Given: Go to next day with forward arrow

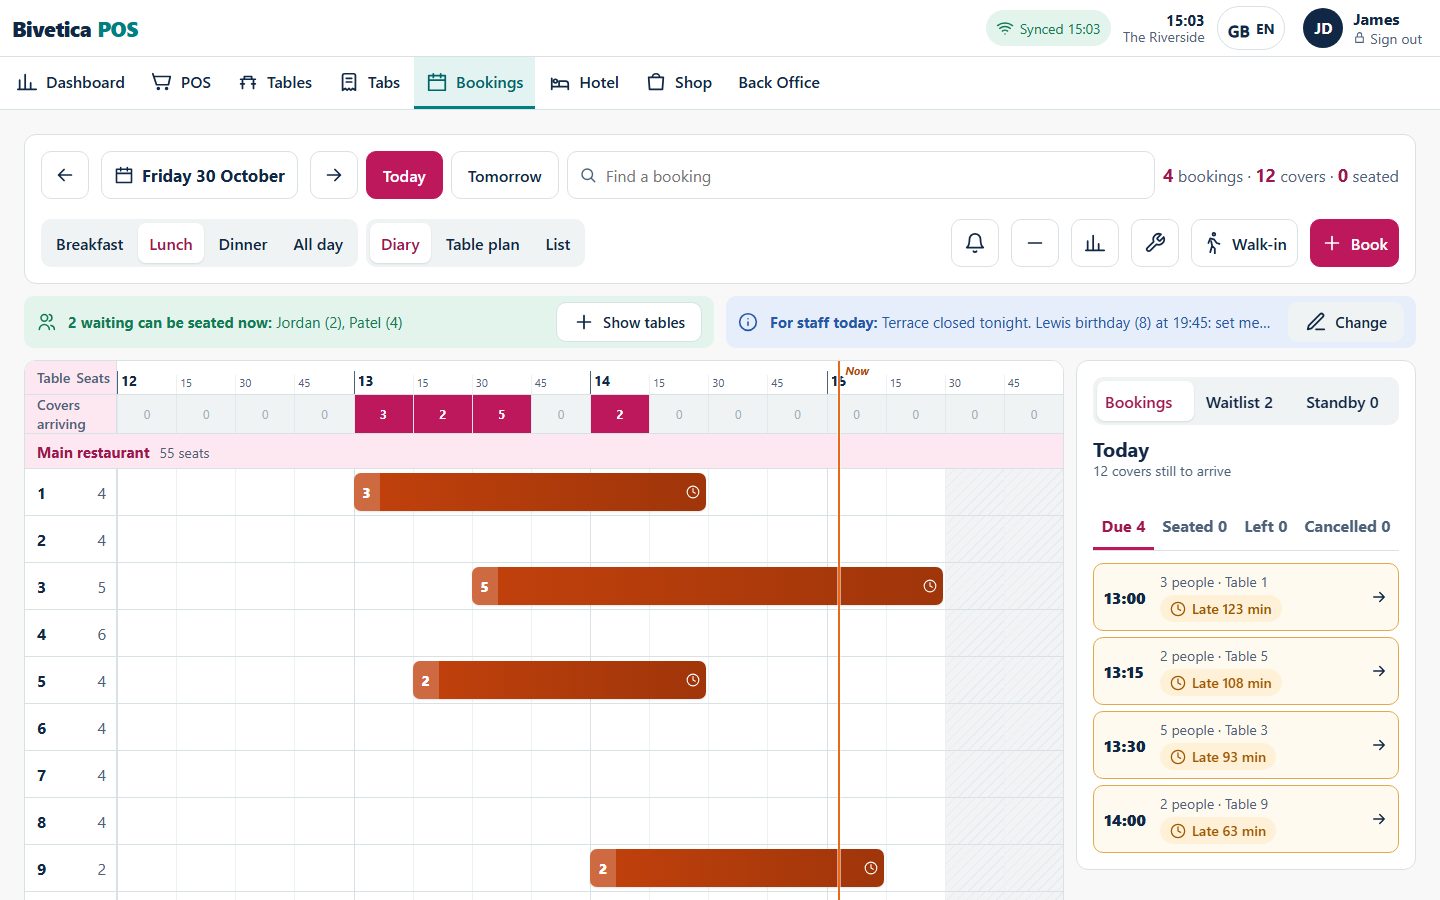Looking at the screenshot, I should pyautogui.click(x=334, y=176).
